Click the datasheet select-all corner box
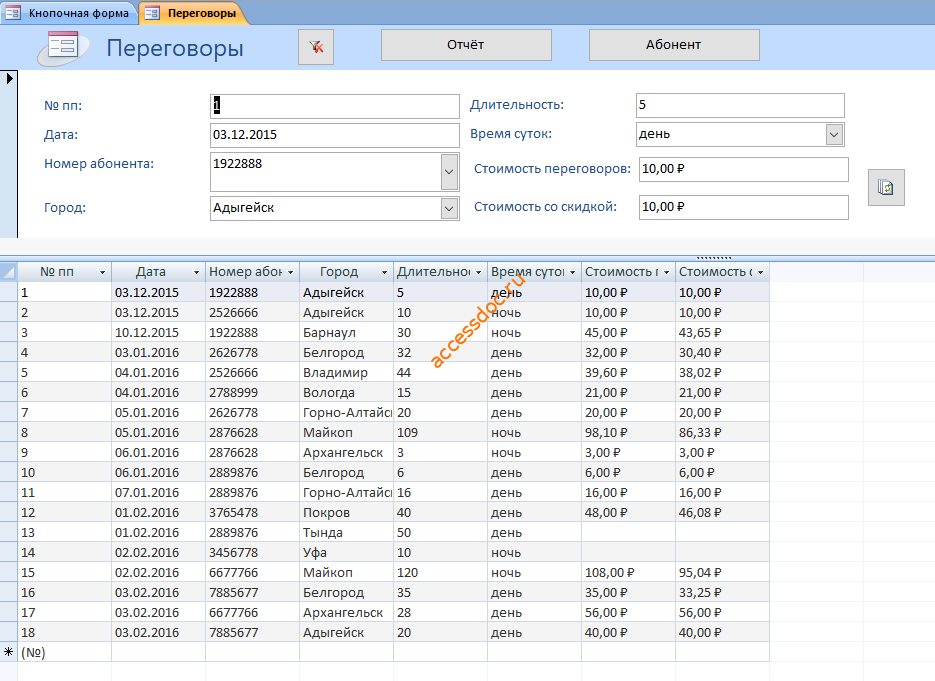 [8, 272]
